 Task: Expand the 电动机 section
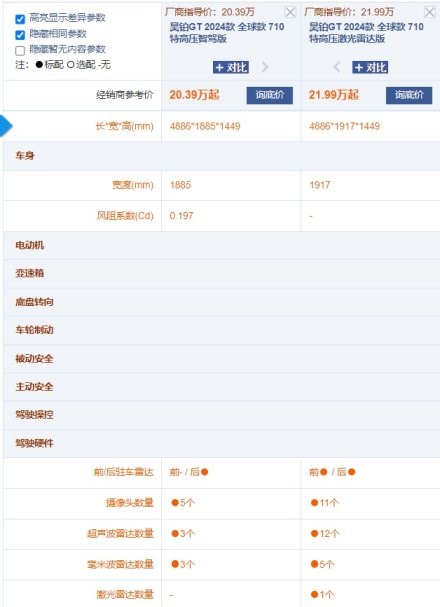tap(221, 245)
